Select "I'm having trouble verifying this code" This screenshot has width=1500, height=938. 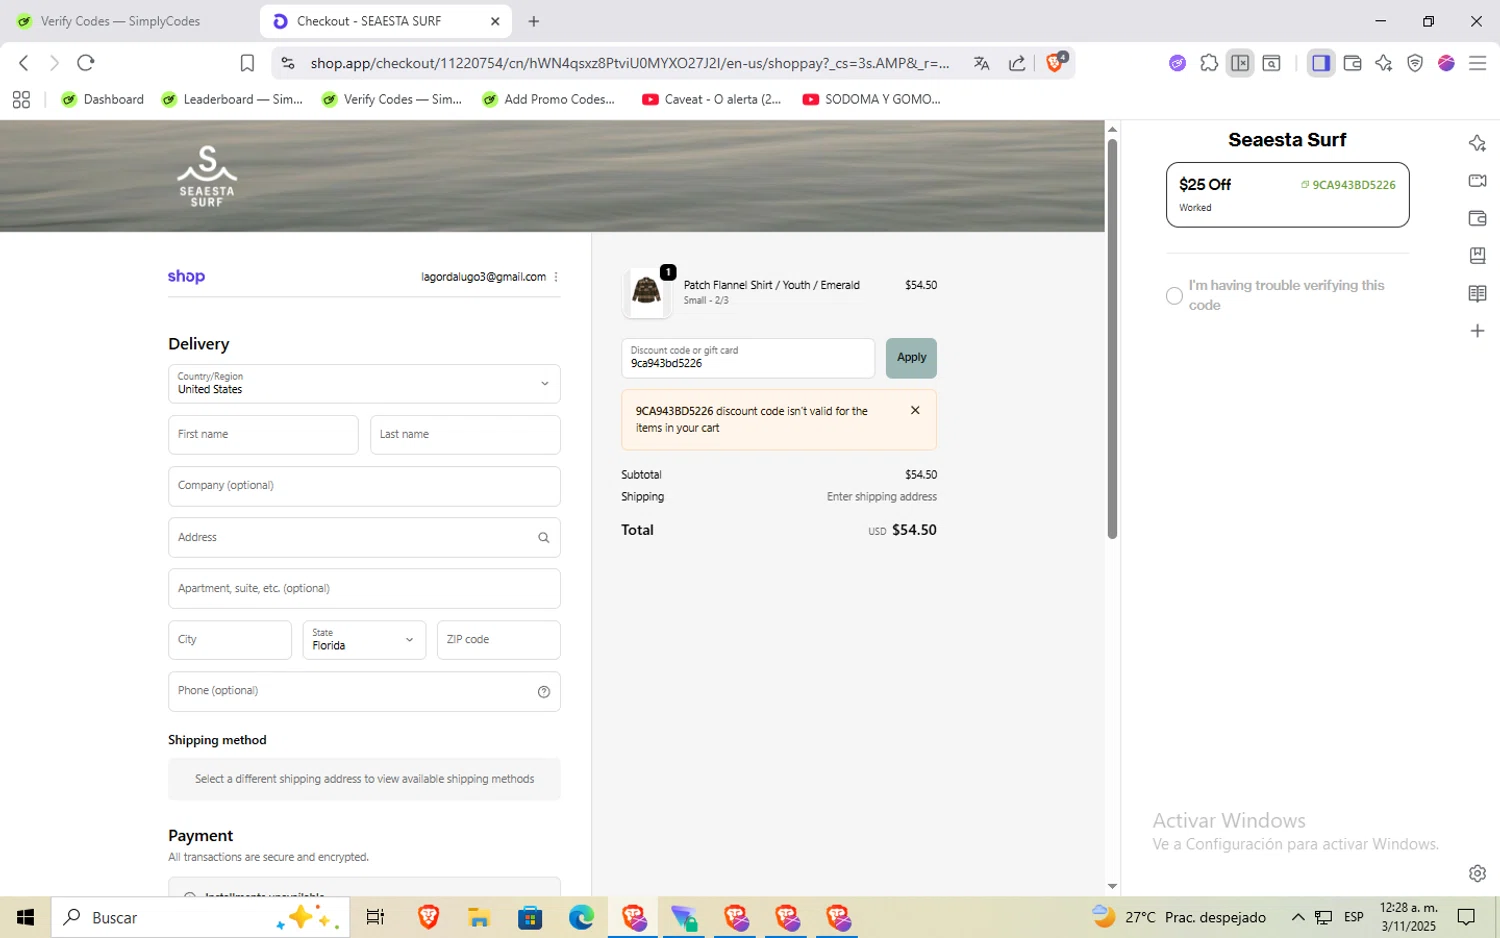(x=1174, y=296)
